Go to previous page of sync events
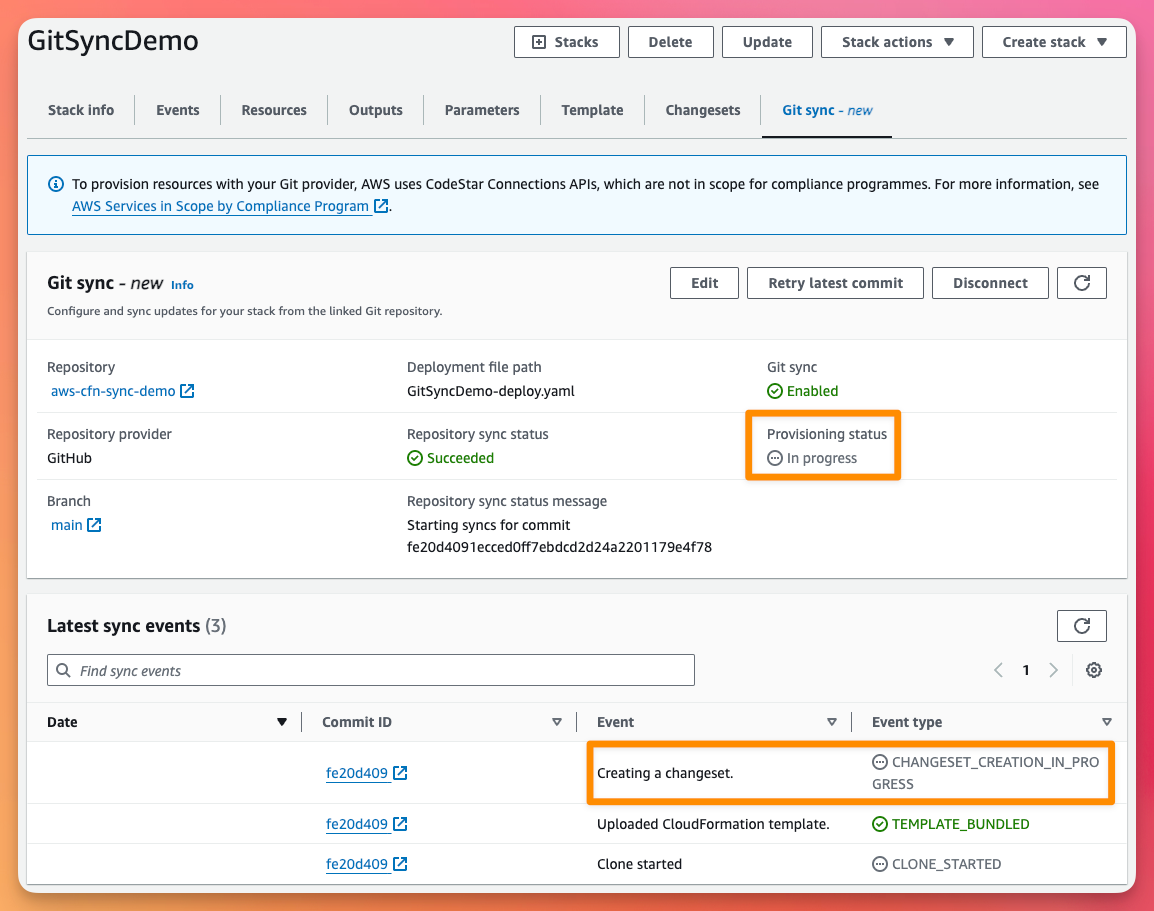Screen dimensions: 1154x911 click(x=999, y=670)
